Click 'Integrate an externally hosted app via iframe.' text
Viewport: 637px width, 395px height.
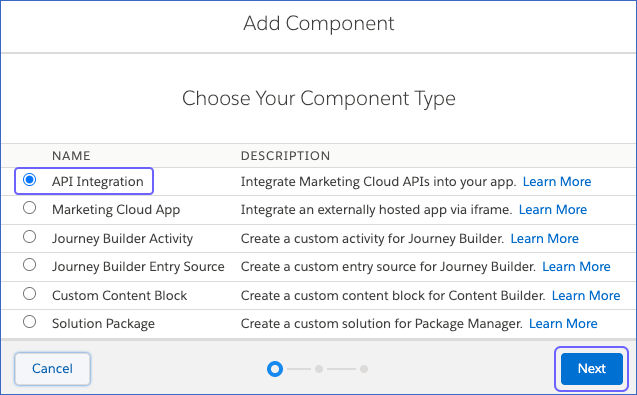click(x=376, y=209)
